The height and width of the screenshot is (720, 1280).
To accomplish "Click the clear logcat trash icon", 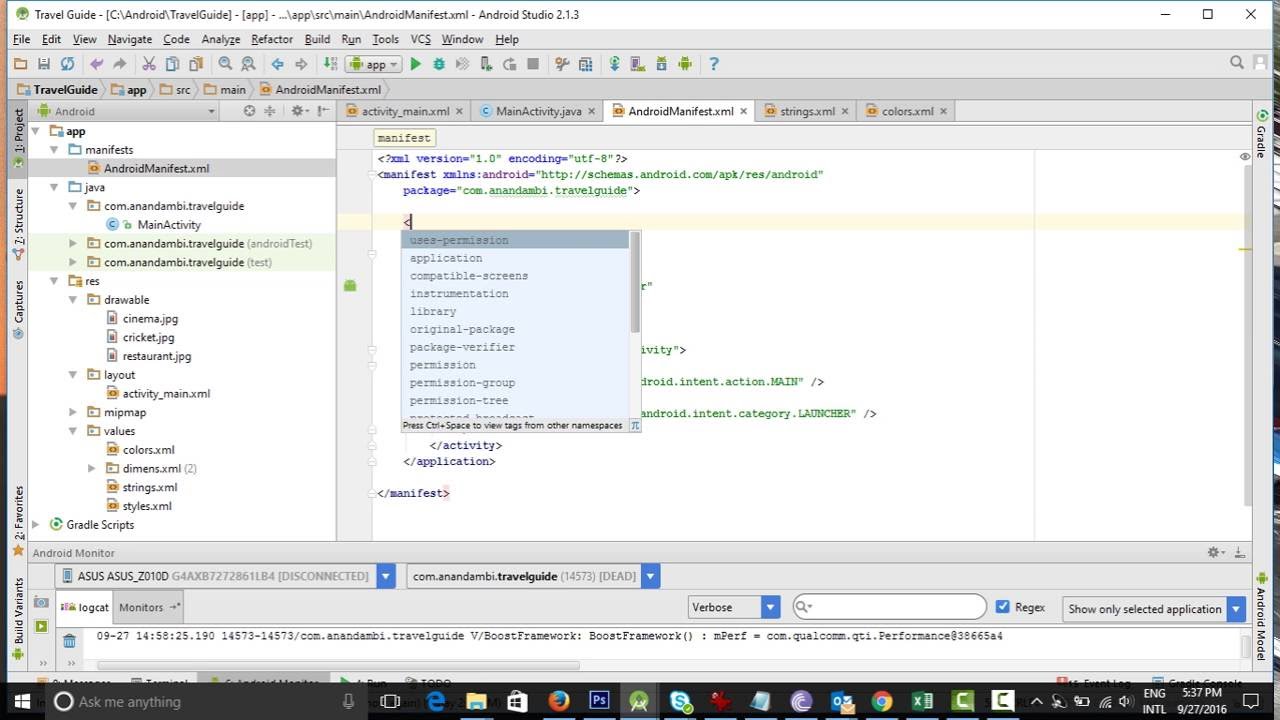I will coord(69,641).
